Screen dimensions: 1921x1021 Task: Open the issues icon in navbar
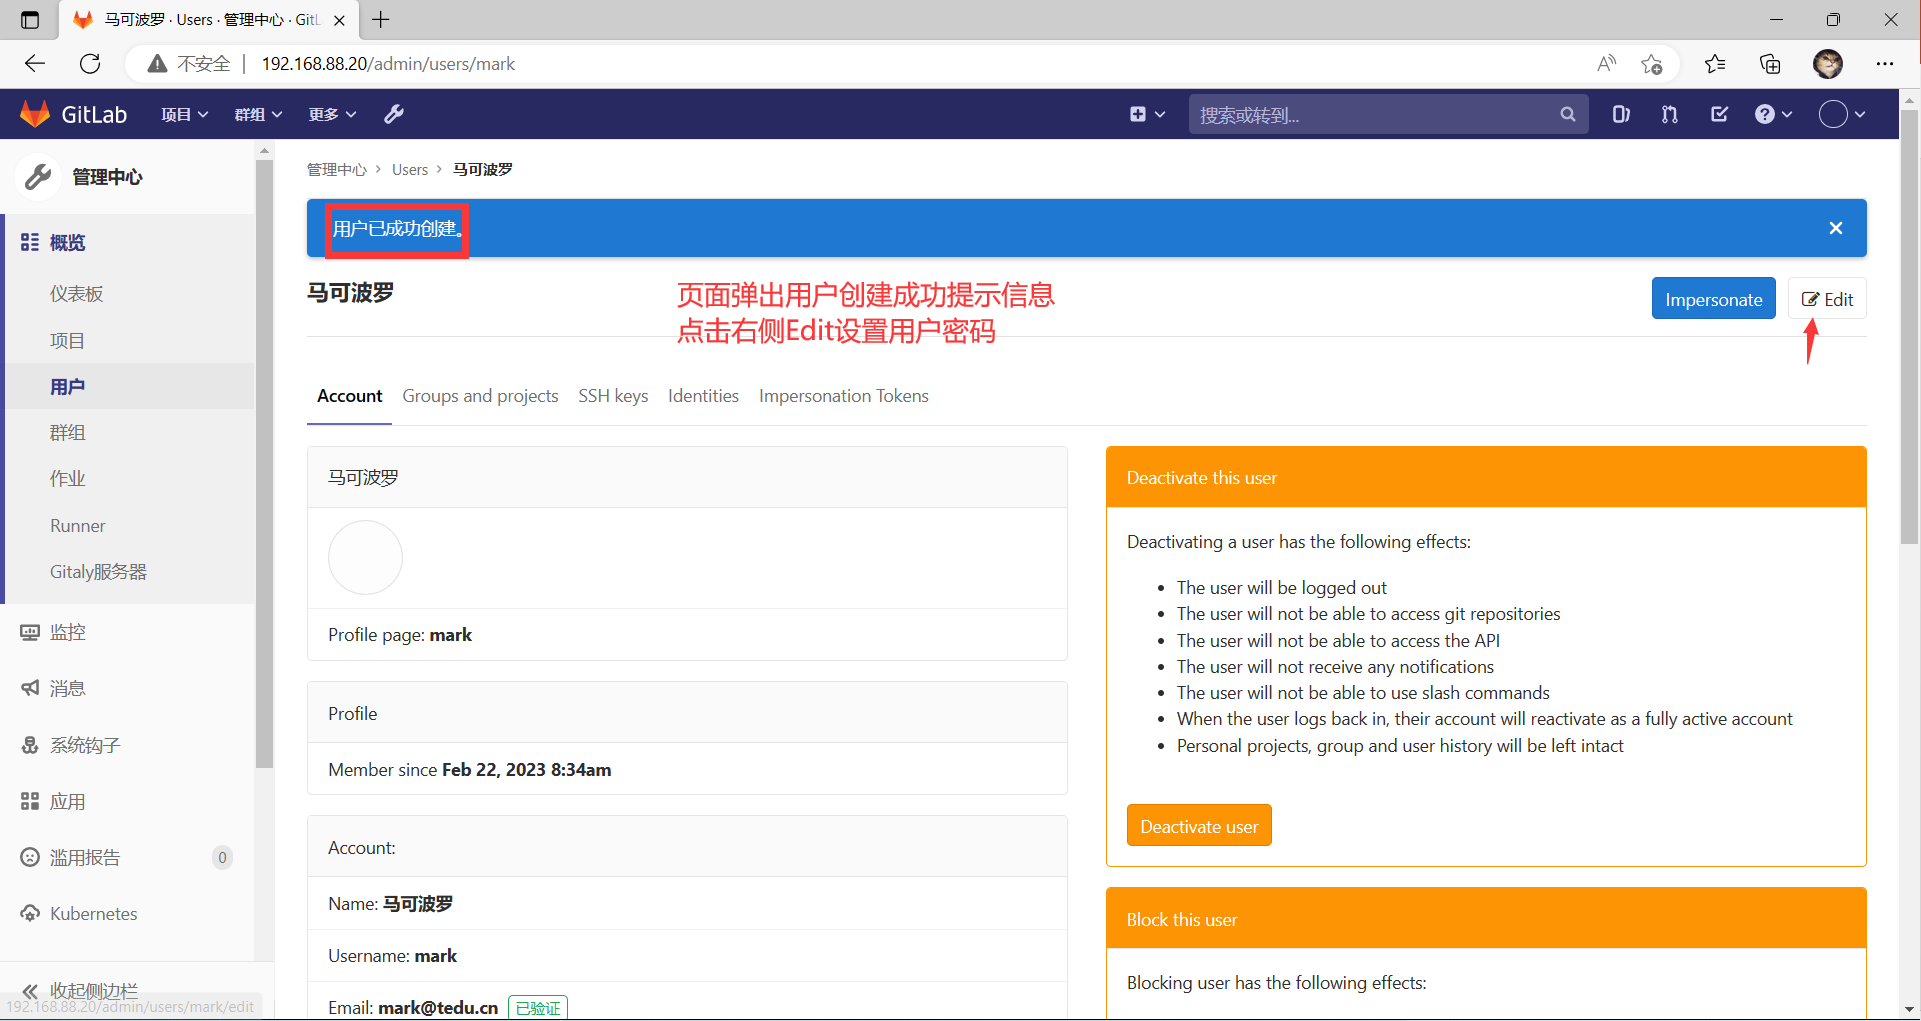pyautogui.click(x=1621, y=114)
